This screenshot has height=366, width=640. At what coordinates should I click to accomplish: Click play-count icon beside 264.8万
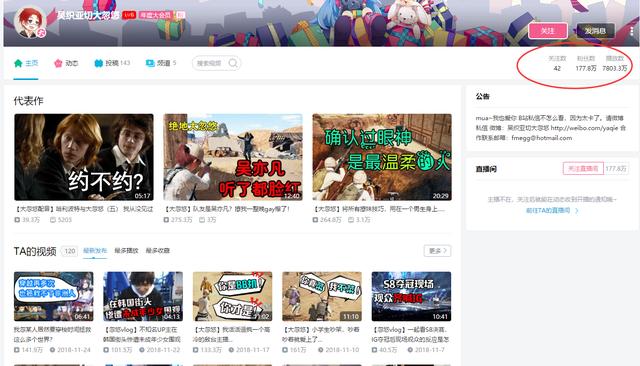(x=315, y=220)
